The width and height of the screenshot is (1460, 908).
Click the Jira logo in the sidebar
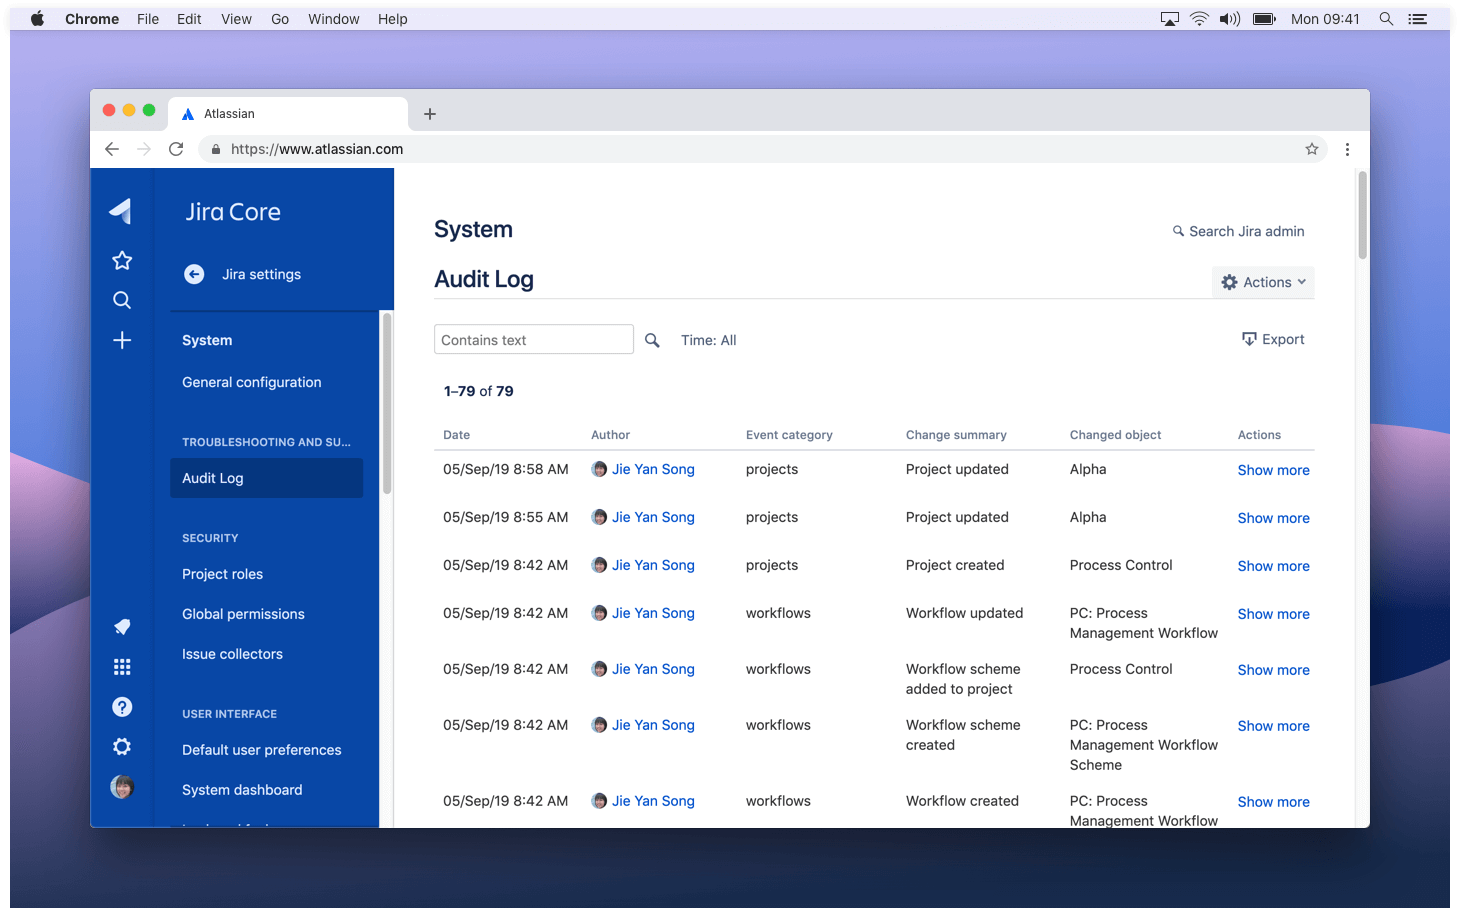pos(121,211)
